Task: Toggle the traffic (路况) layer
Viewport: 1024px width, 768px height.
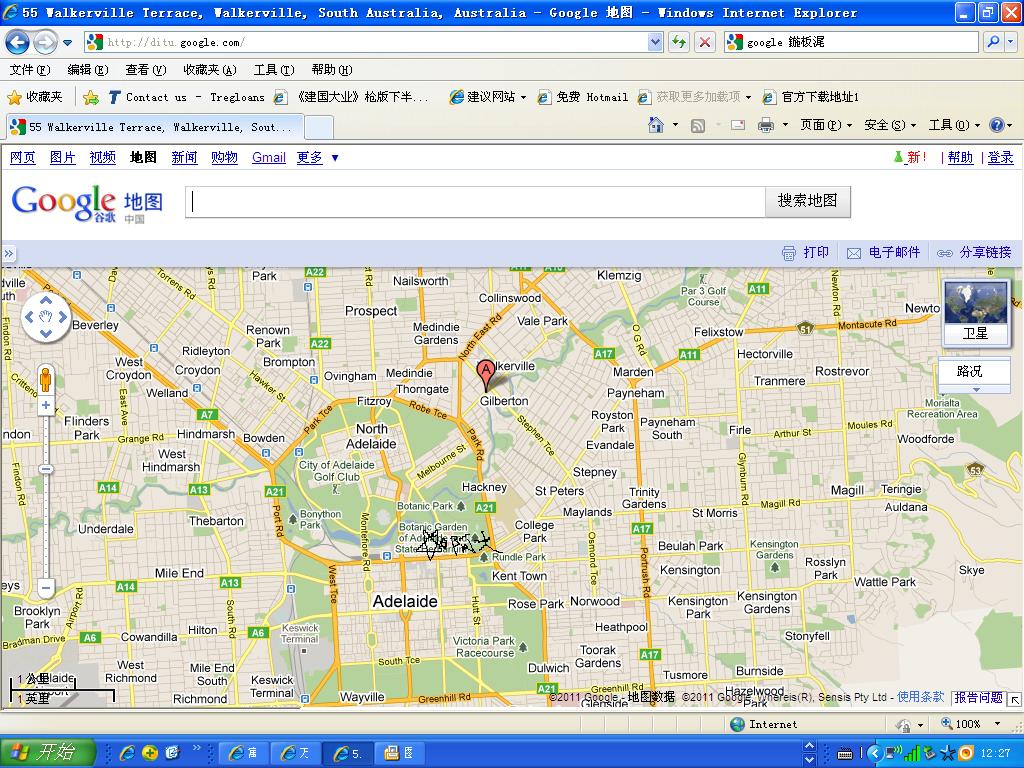Action: point(970,371)
